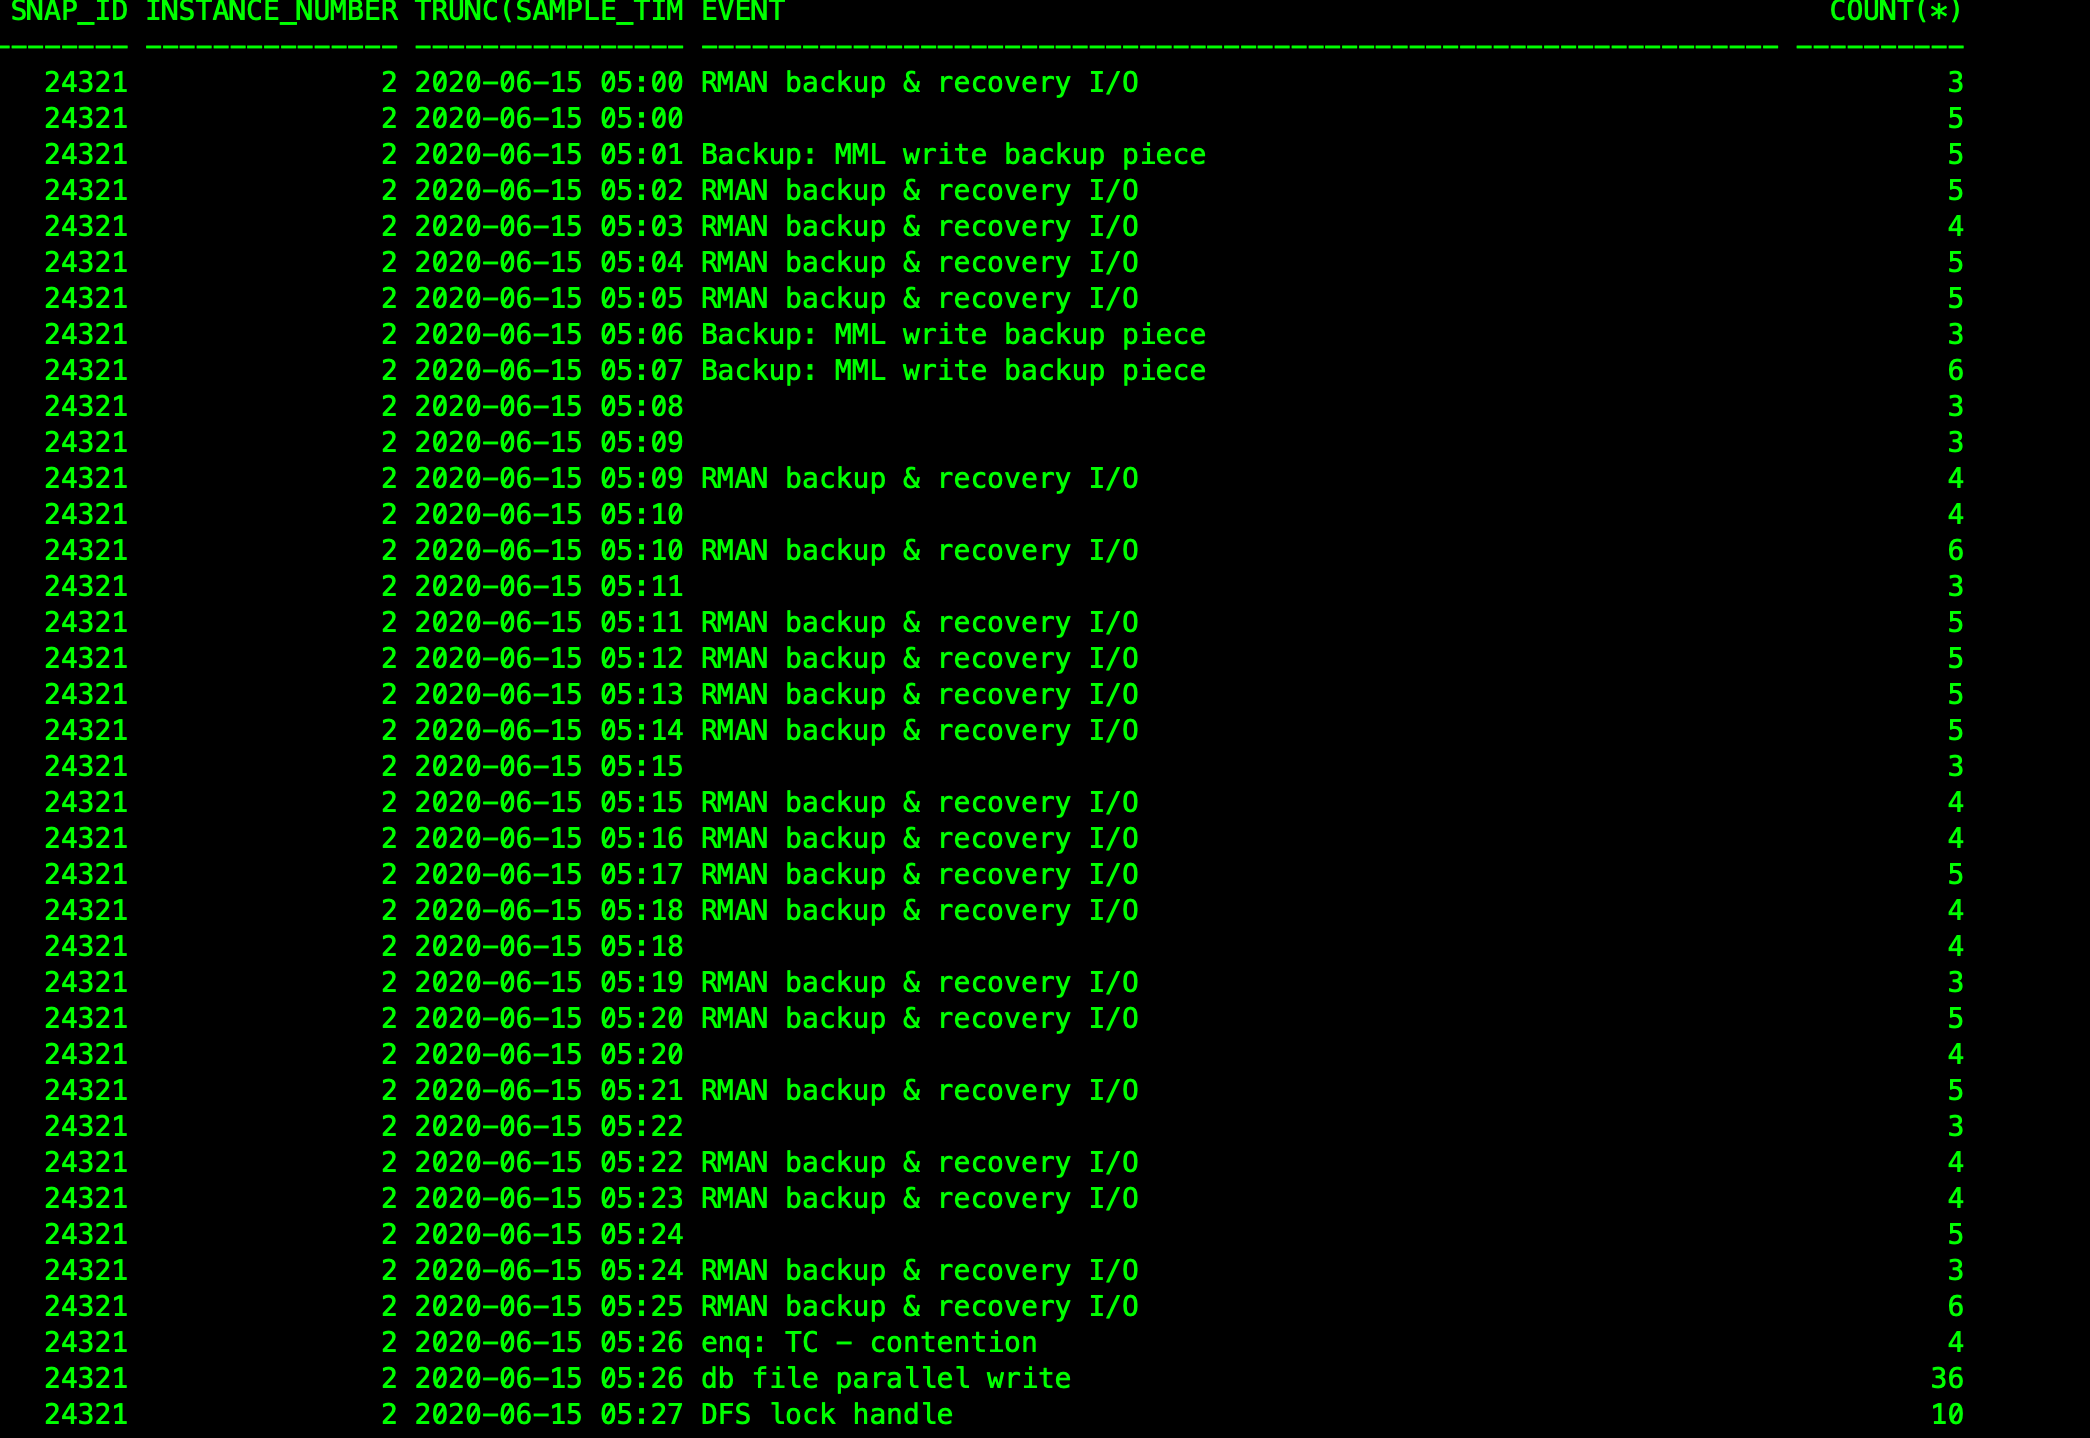The height and width of the screenshot is (1438, 2090).
Task: Click the INSTANCE_NUMBER column header
Action: pyautogui.click(x=271, y=12)
